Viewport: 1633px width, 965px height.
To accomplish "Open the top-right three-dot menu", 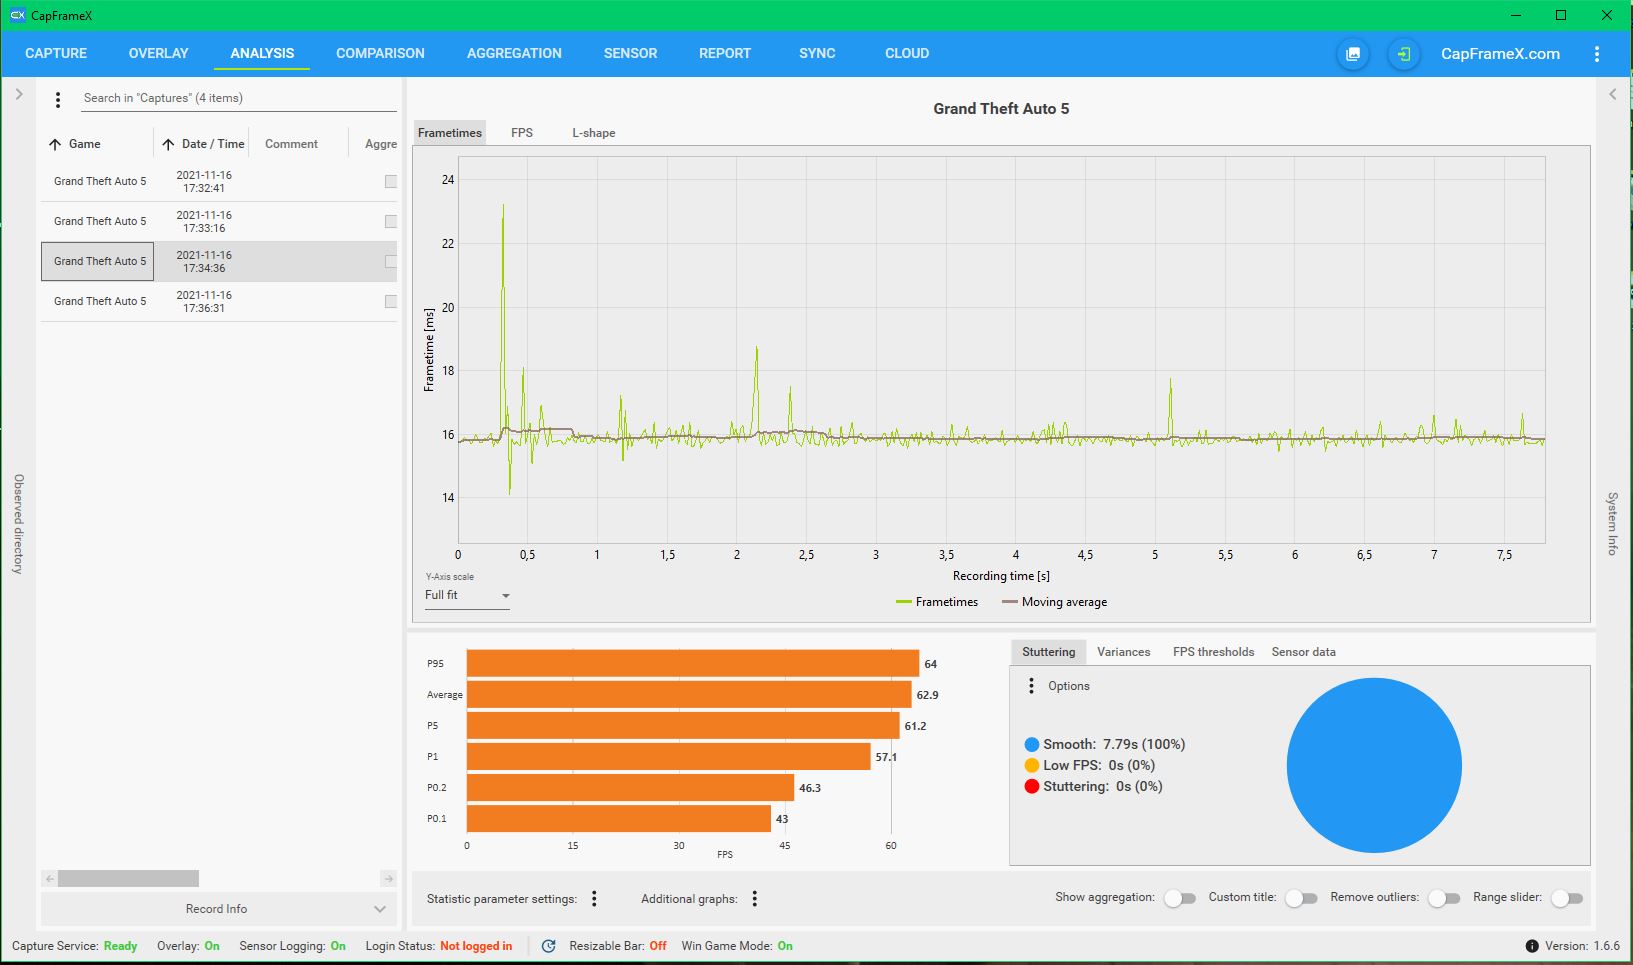I will (1597, 54).
